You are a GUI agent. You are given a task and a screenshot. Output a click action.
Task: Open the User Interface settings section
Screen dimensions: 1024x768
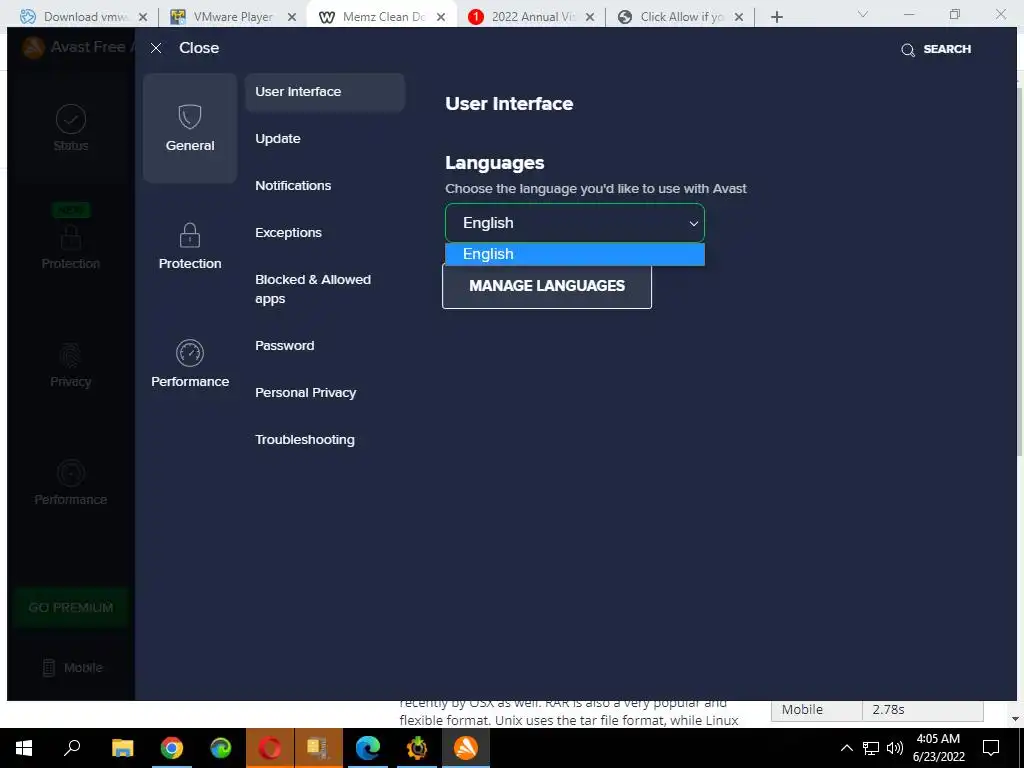coord(325,92)
